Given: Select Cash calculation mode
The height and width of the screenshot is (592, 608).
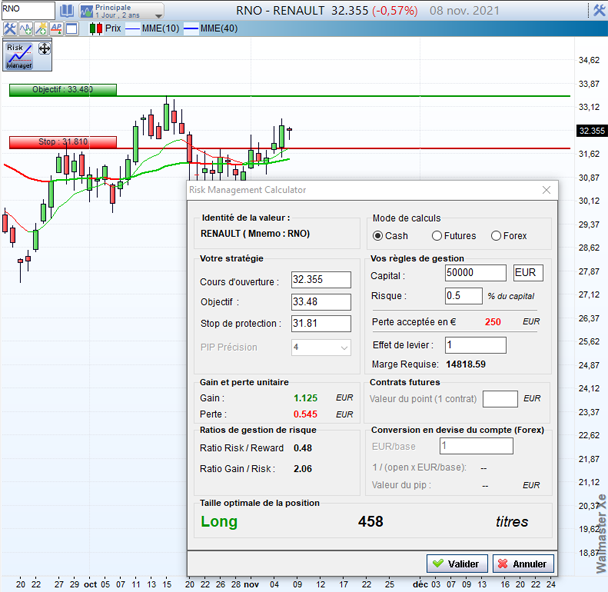Looking at the screenshot, I should point(378,236).
